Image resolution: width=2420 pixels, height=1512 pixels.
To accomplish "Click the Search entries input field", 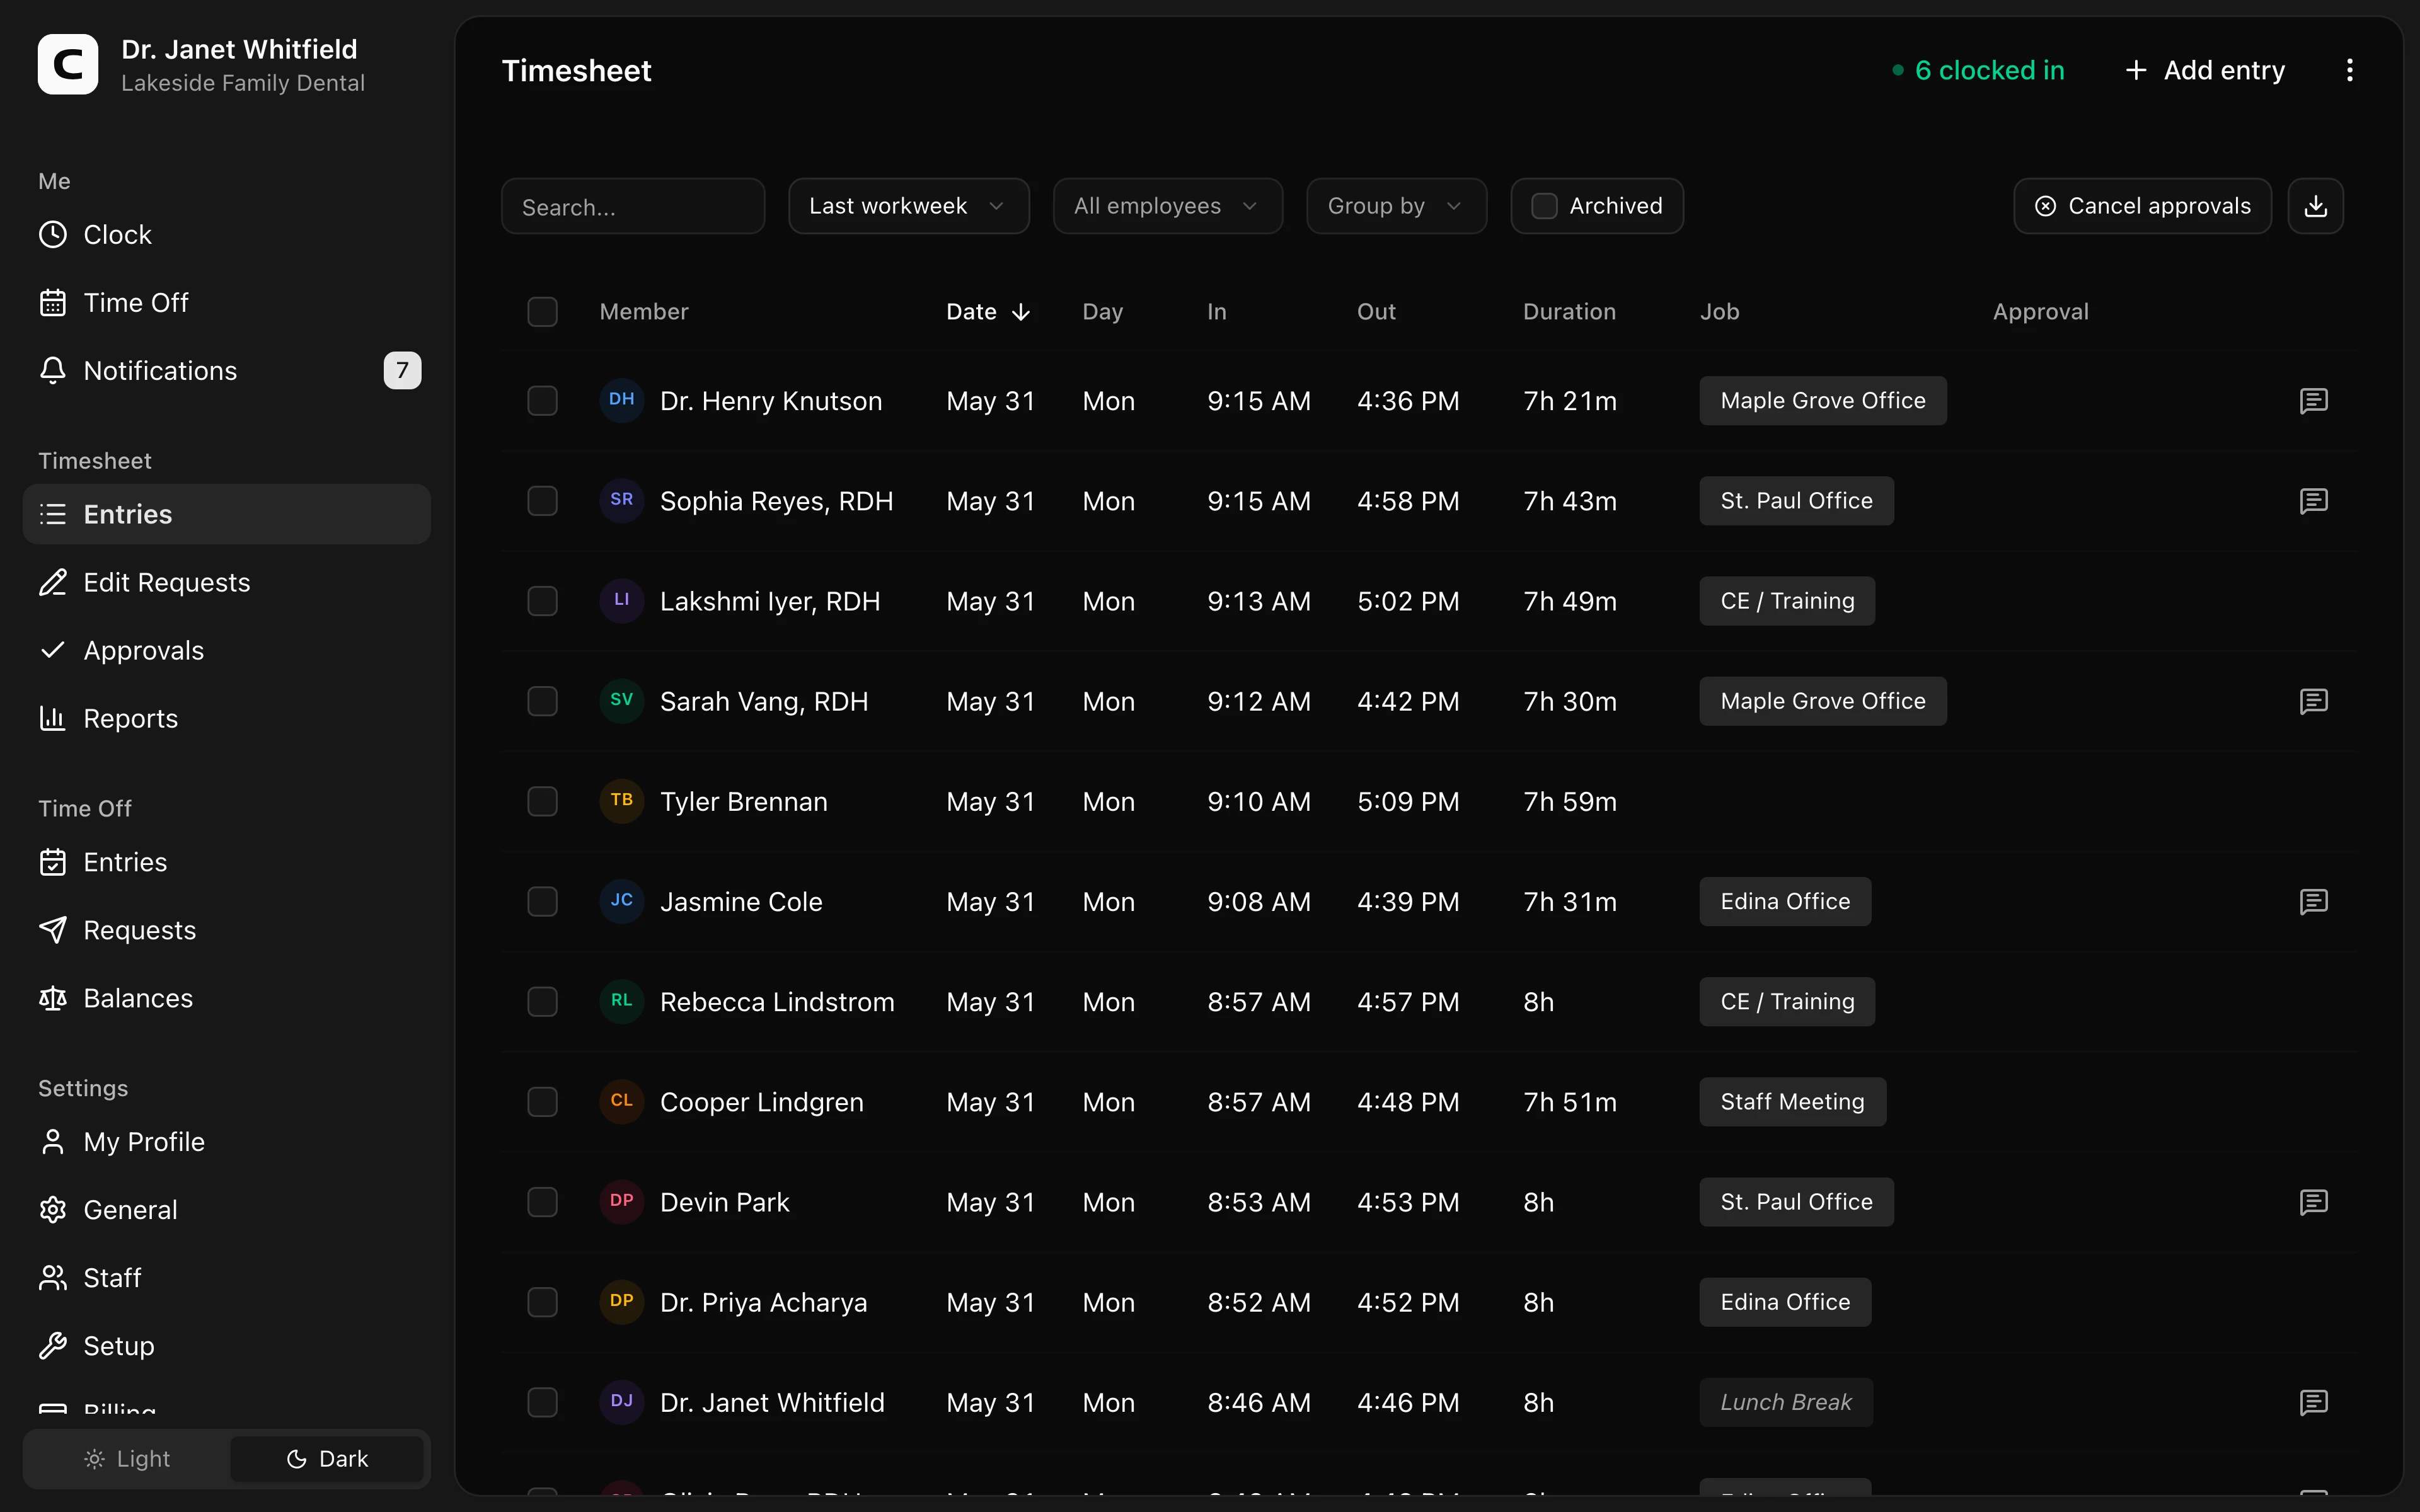I will tap(633, 206).
